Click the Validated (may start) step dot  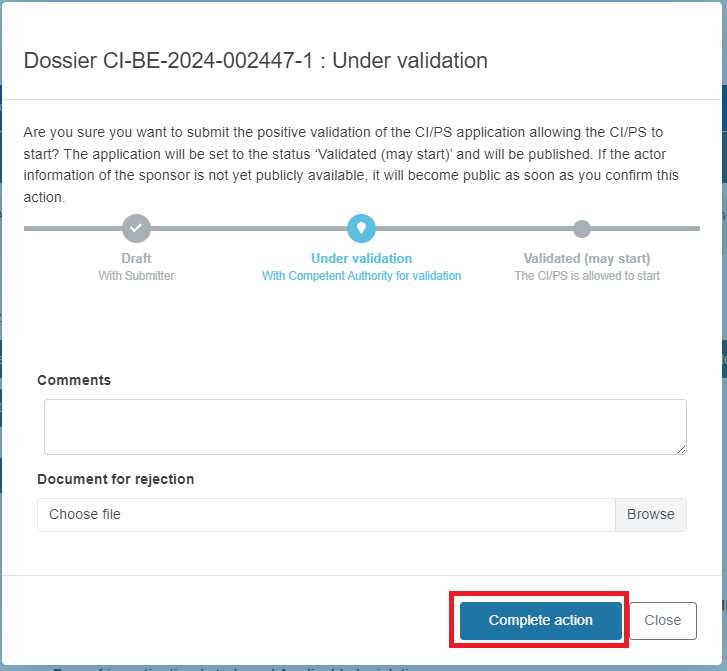pos(582,229)
